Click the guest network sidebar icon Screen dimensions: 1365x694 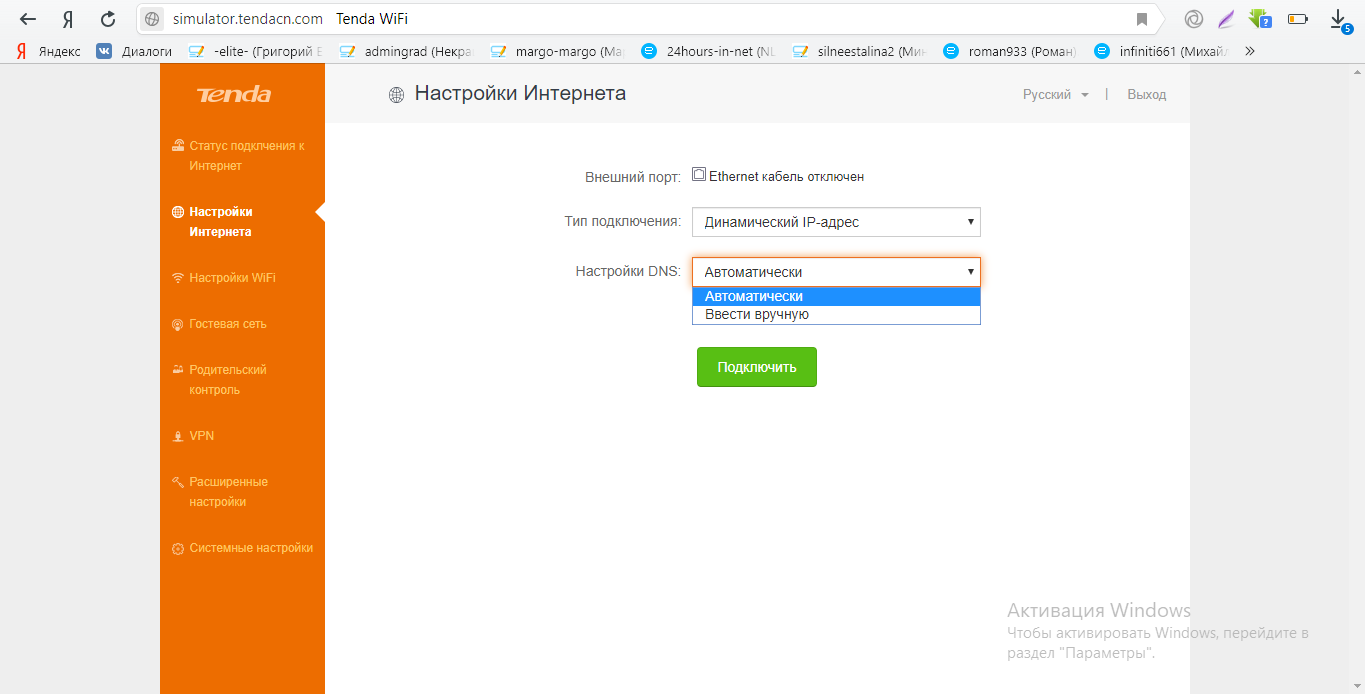tap(178, 324)
